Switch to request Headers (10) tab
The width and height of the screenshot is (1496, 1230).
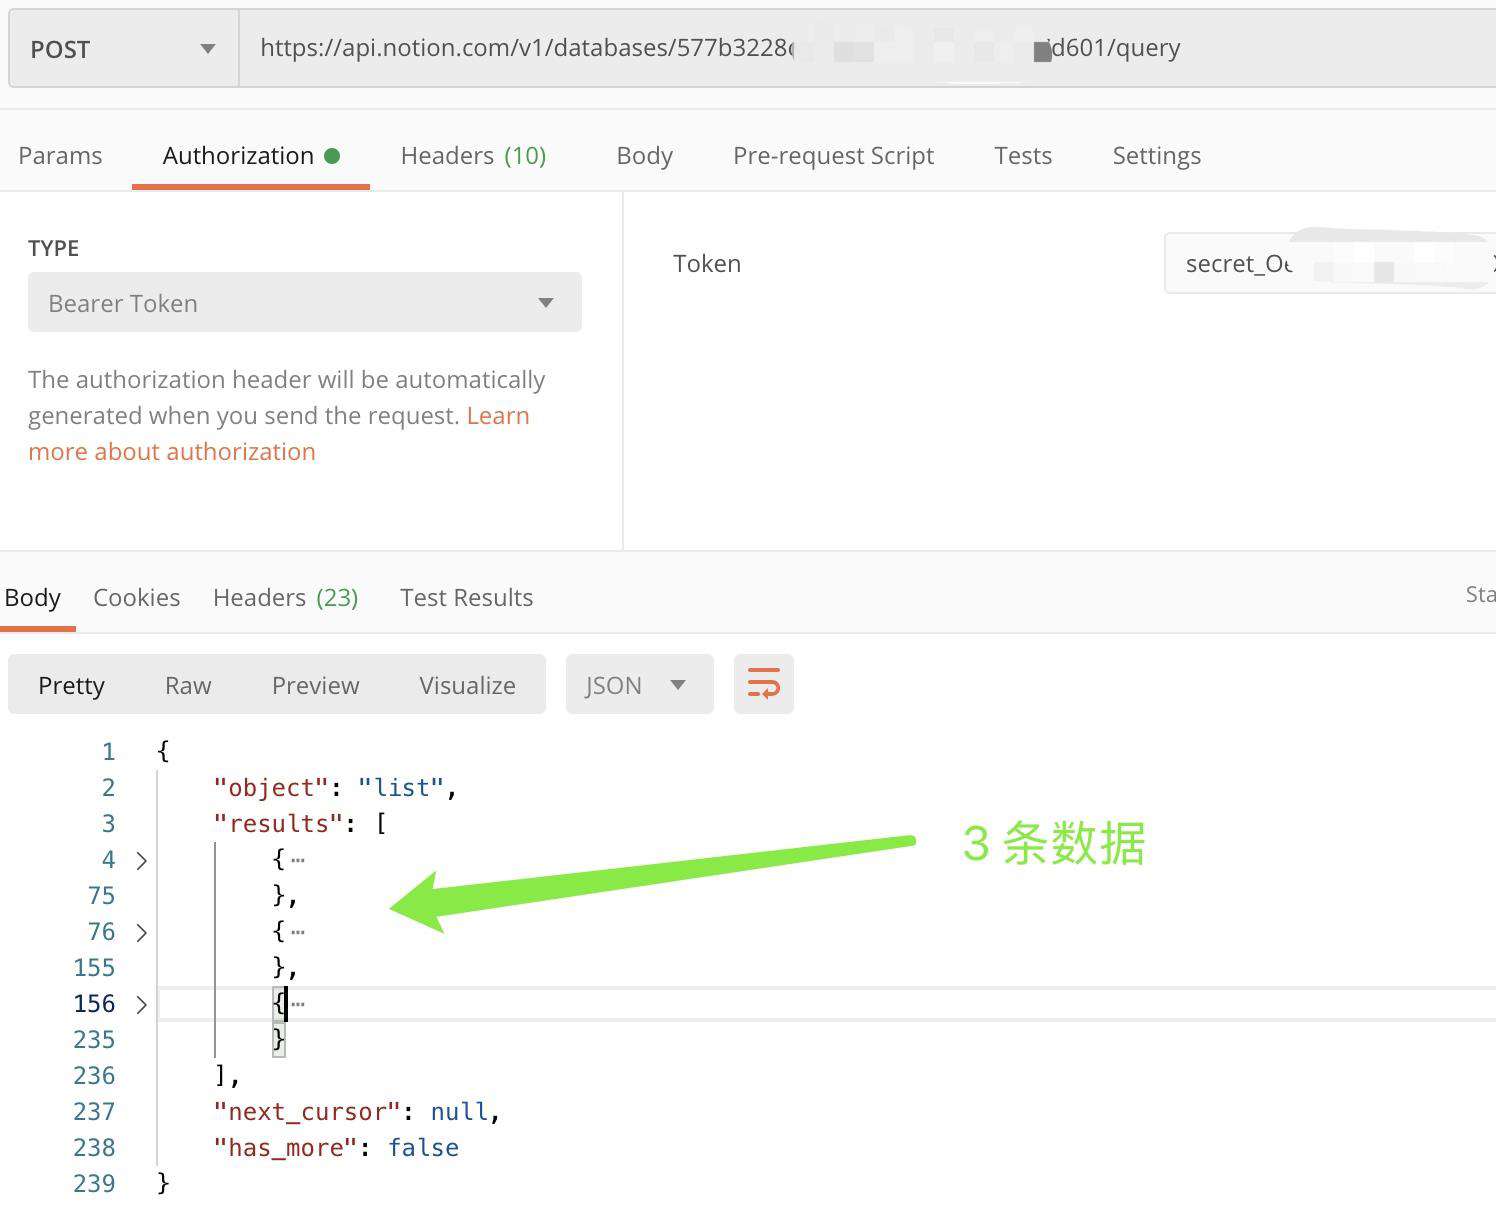coord(473,156)
